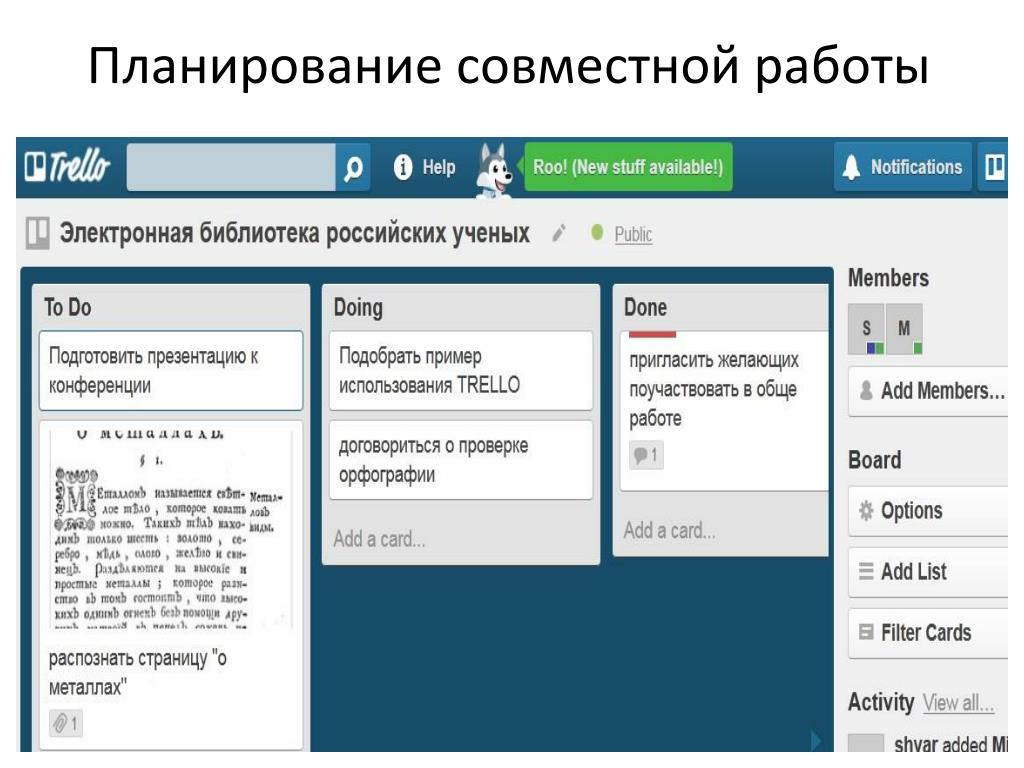Click Add a card in Done list
The height and width of the screenshot is (768, 1024).
(x=669, y=530)
